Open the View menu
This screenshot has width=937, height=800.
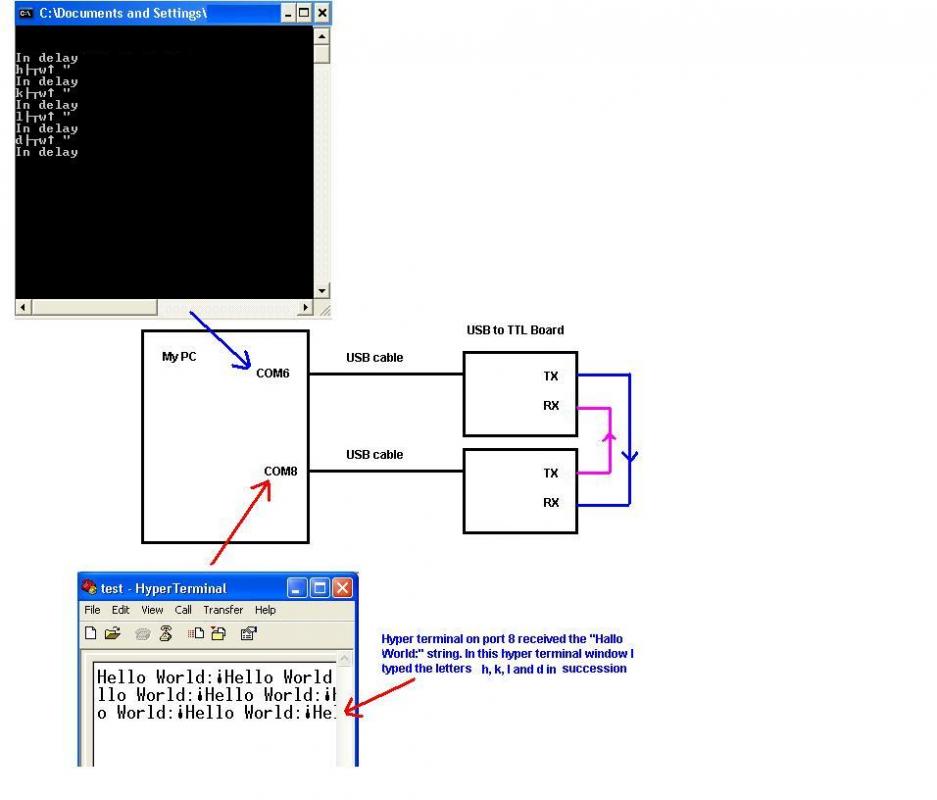pos(151,609)
